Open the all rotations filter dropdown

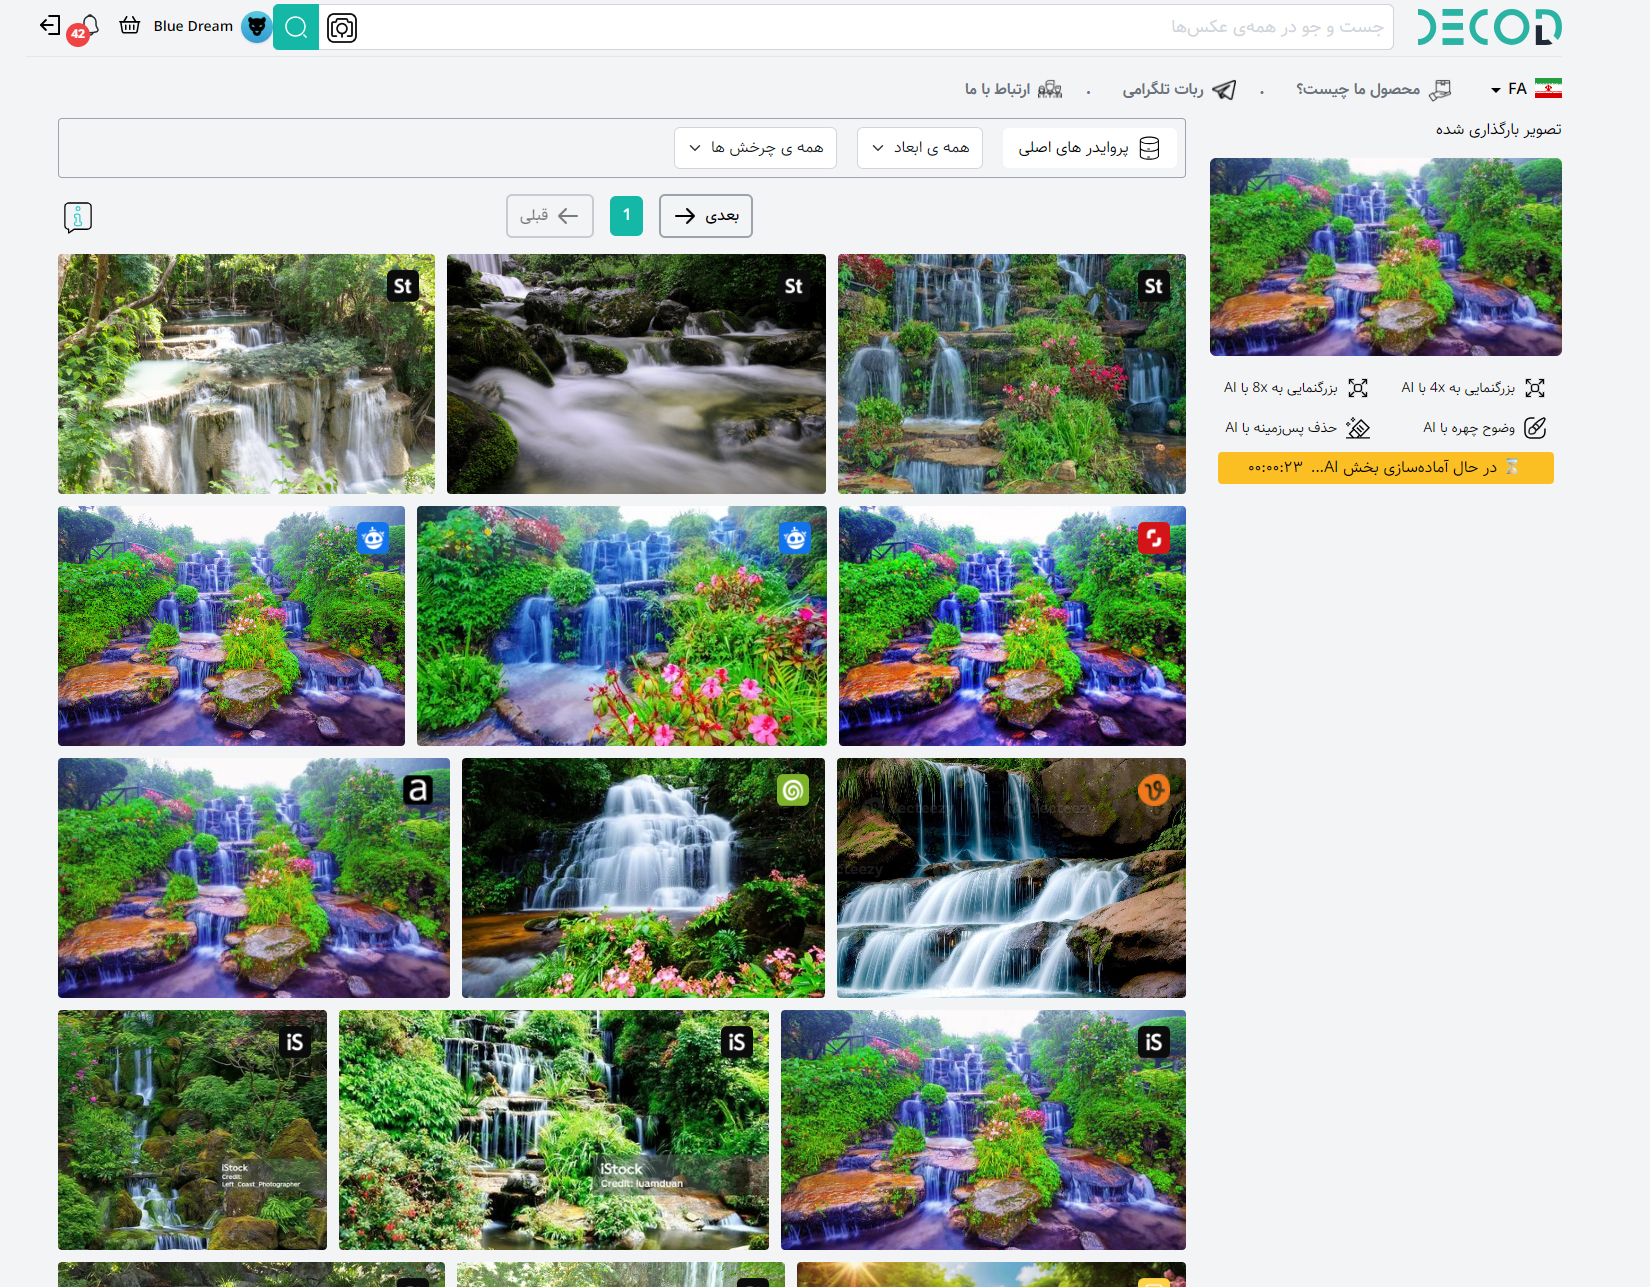coord(755,148)
